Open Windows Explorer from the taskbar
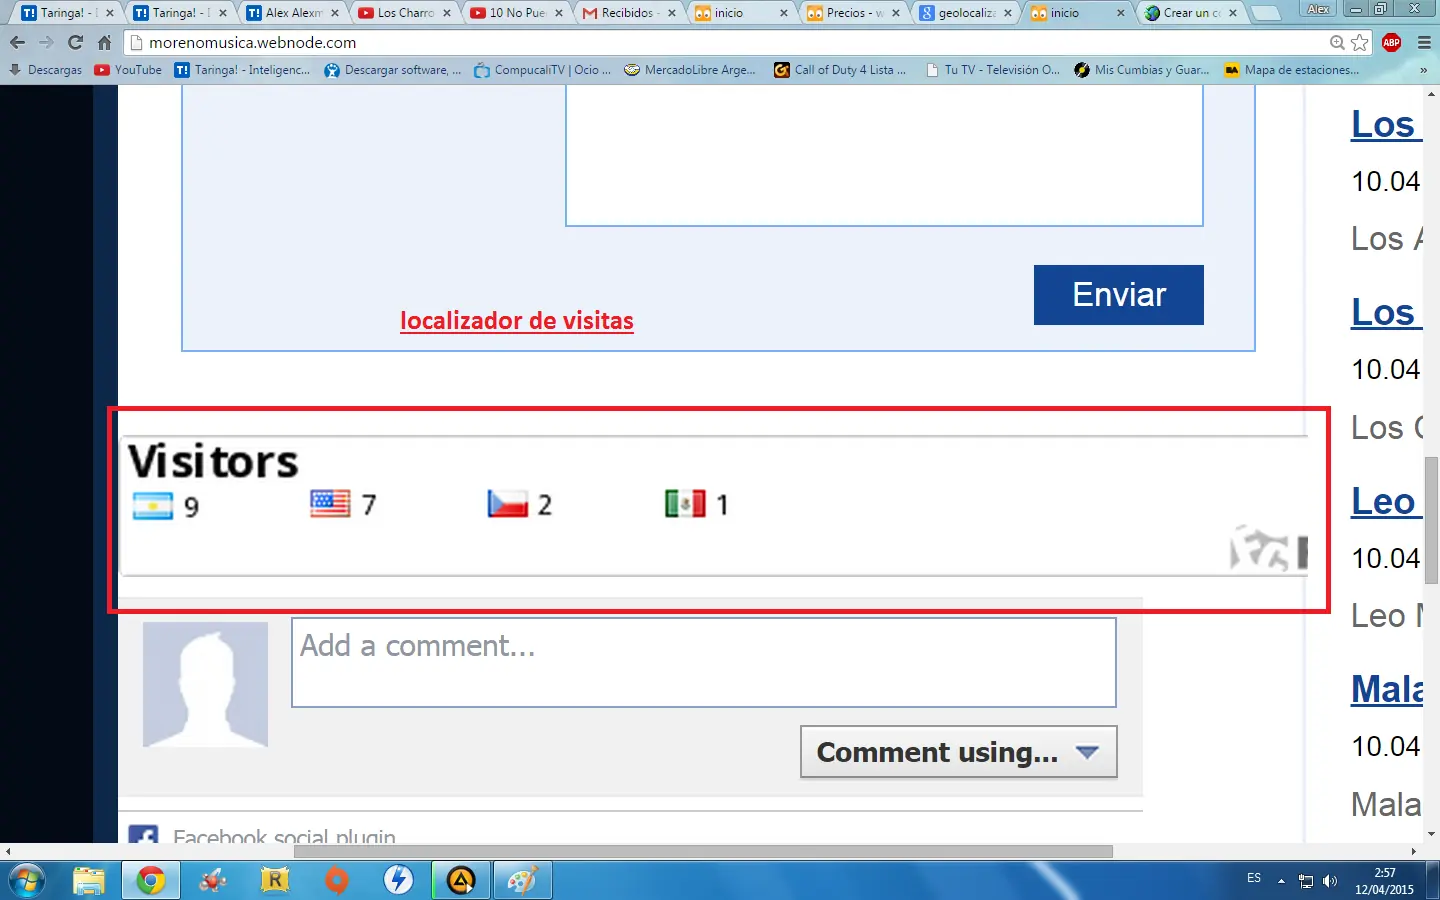This screenshot has width=1440, height=900. click(x=89, y=881)
